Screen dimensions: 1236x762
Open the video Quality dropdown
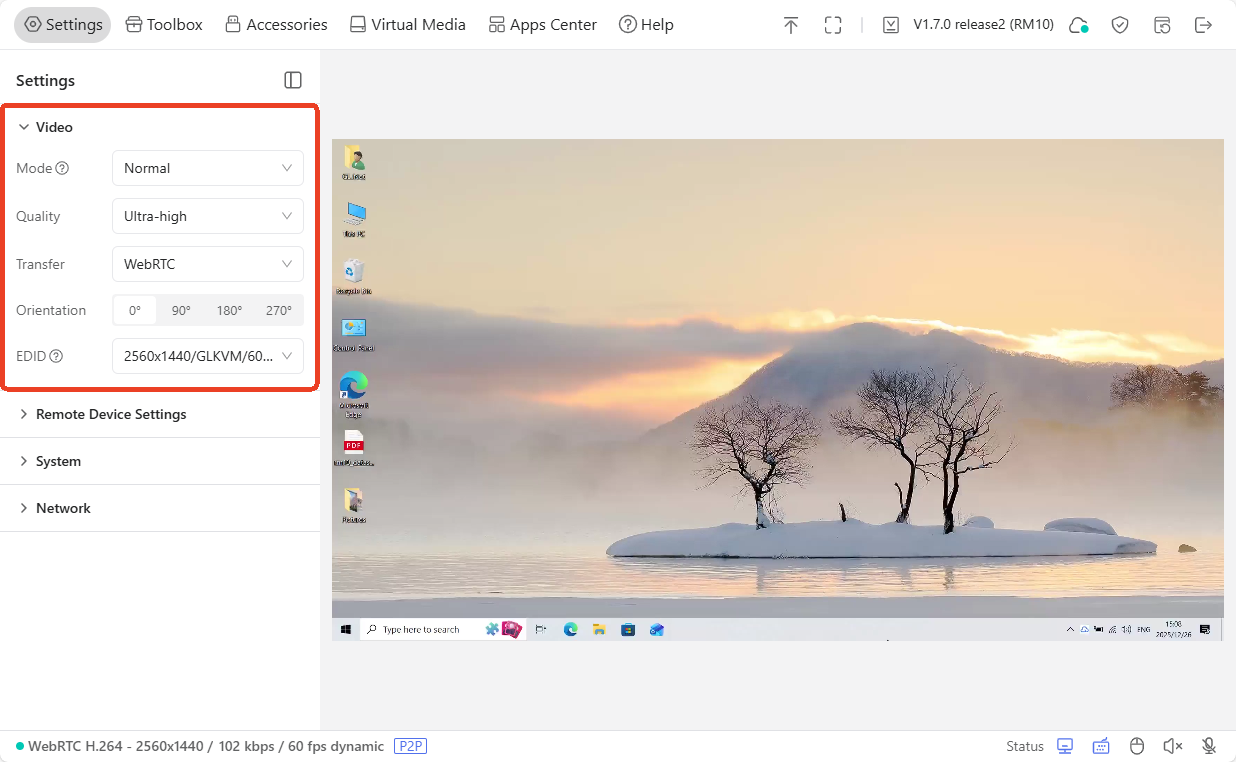click(207, 216)
